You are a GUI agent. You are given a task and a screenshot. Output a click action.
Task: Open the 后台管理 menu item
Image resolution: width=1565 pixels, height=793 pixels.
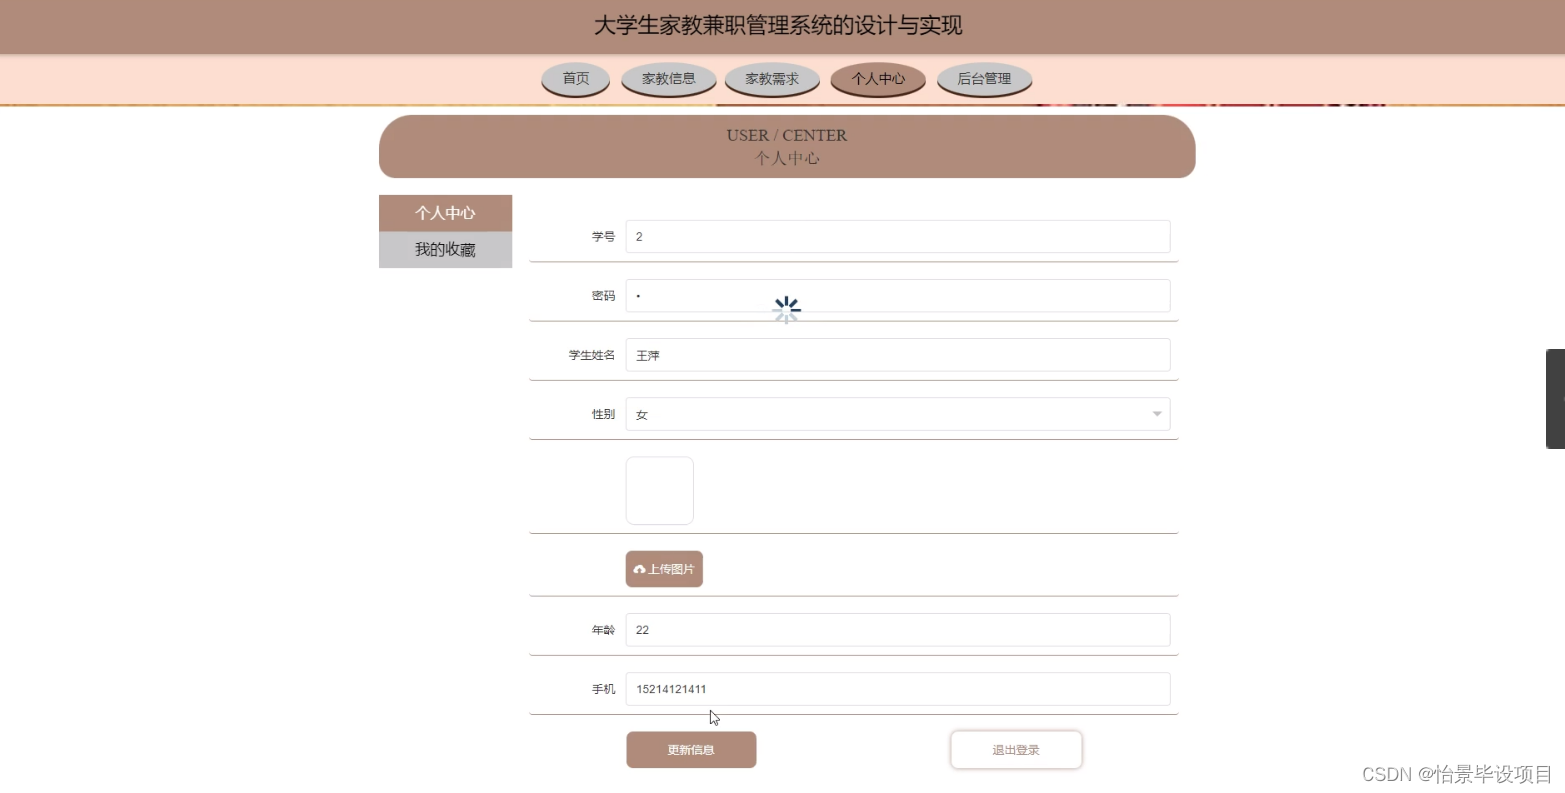[983, 79]
